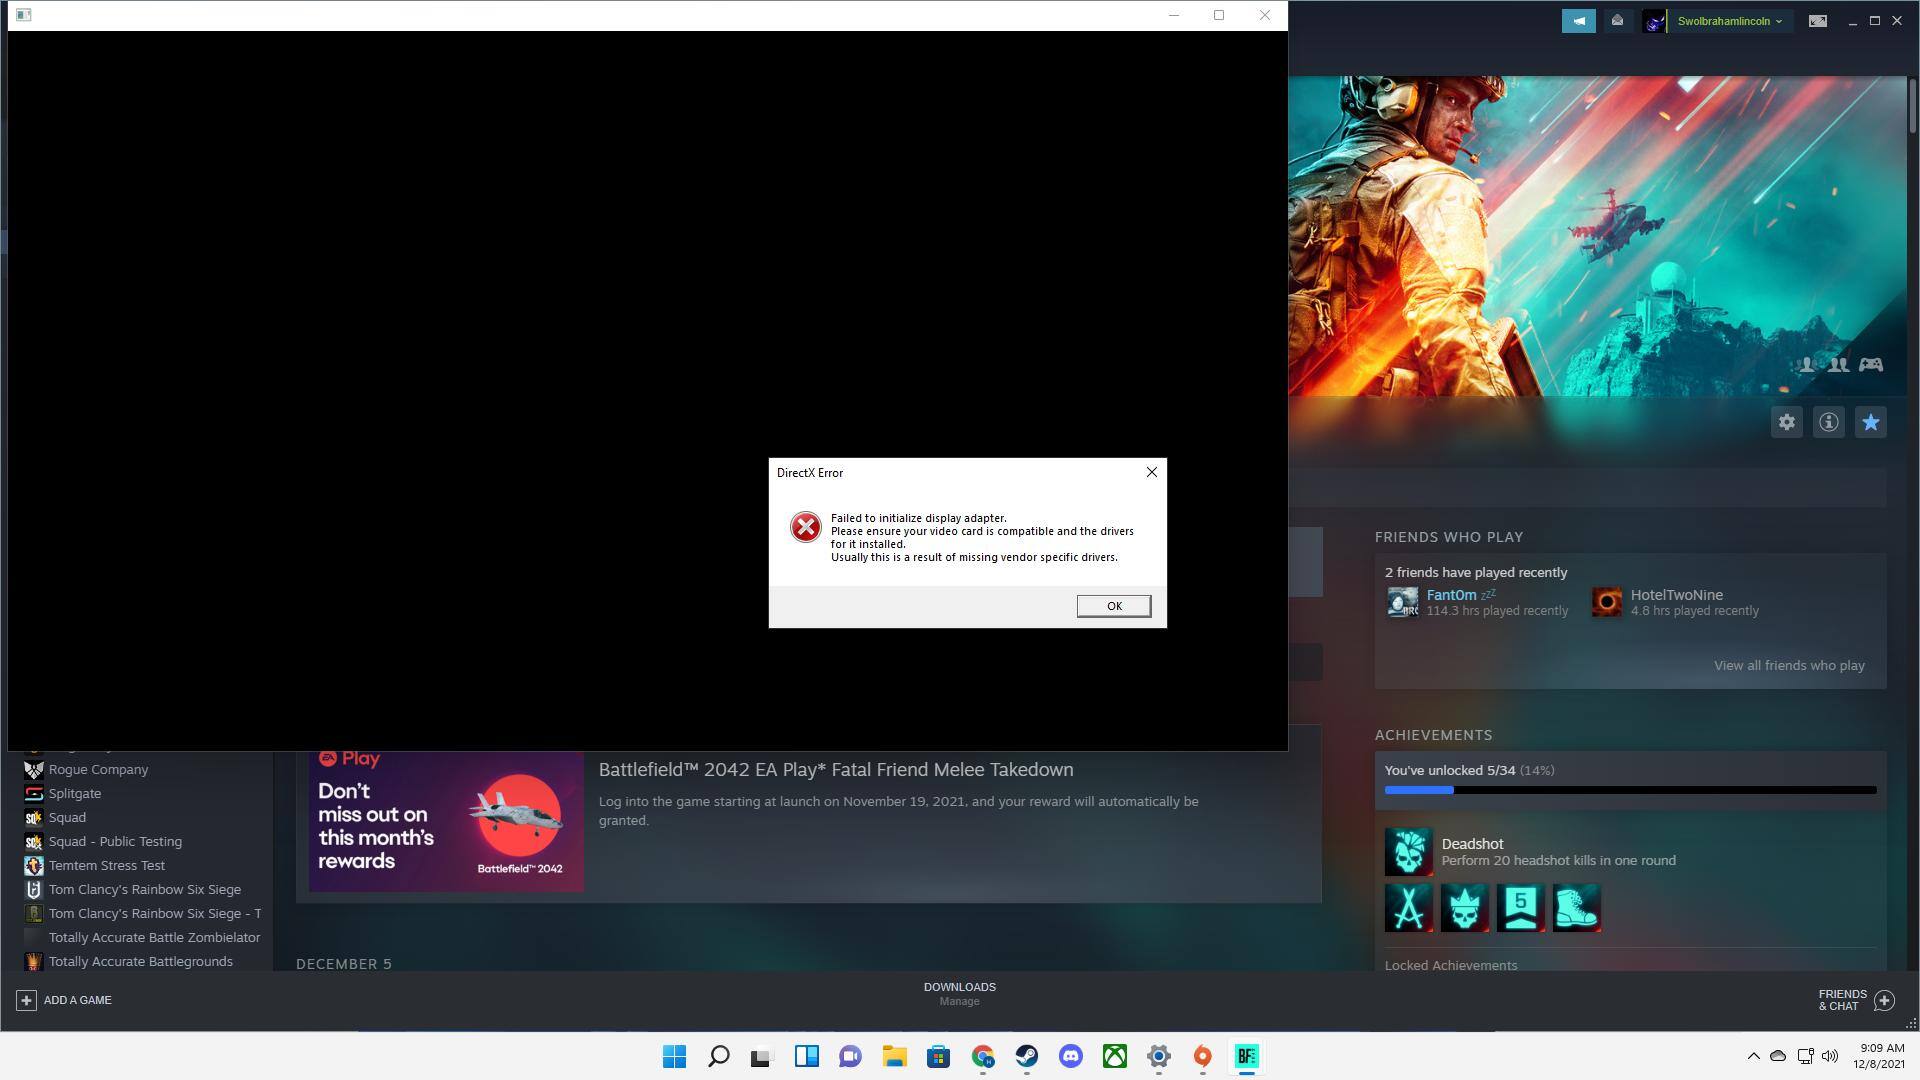This screenshot has height=1080, width=1920.
Task: Open Fant0m's friend profile
Action: pyautogui.click(x=1450, y=595)
